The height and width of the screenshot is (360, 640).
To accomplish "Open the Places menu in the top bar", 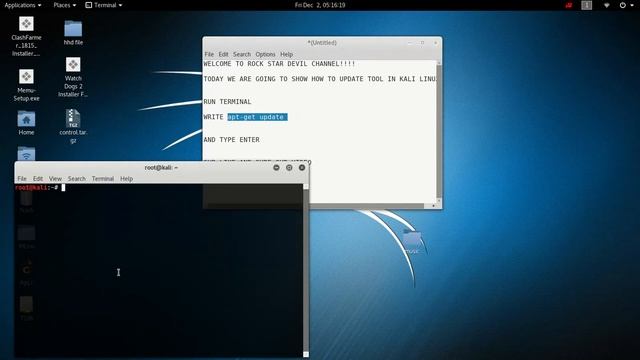I will point(64,5).
